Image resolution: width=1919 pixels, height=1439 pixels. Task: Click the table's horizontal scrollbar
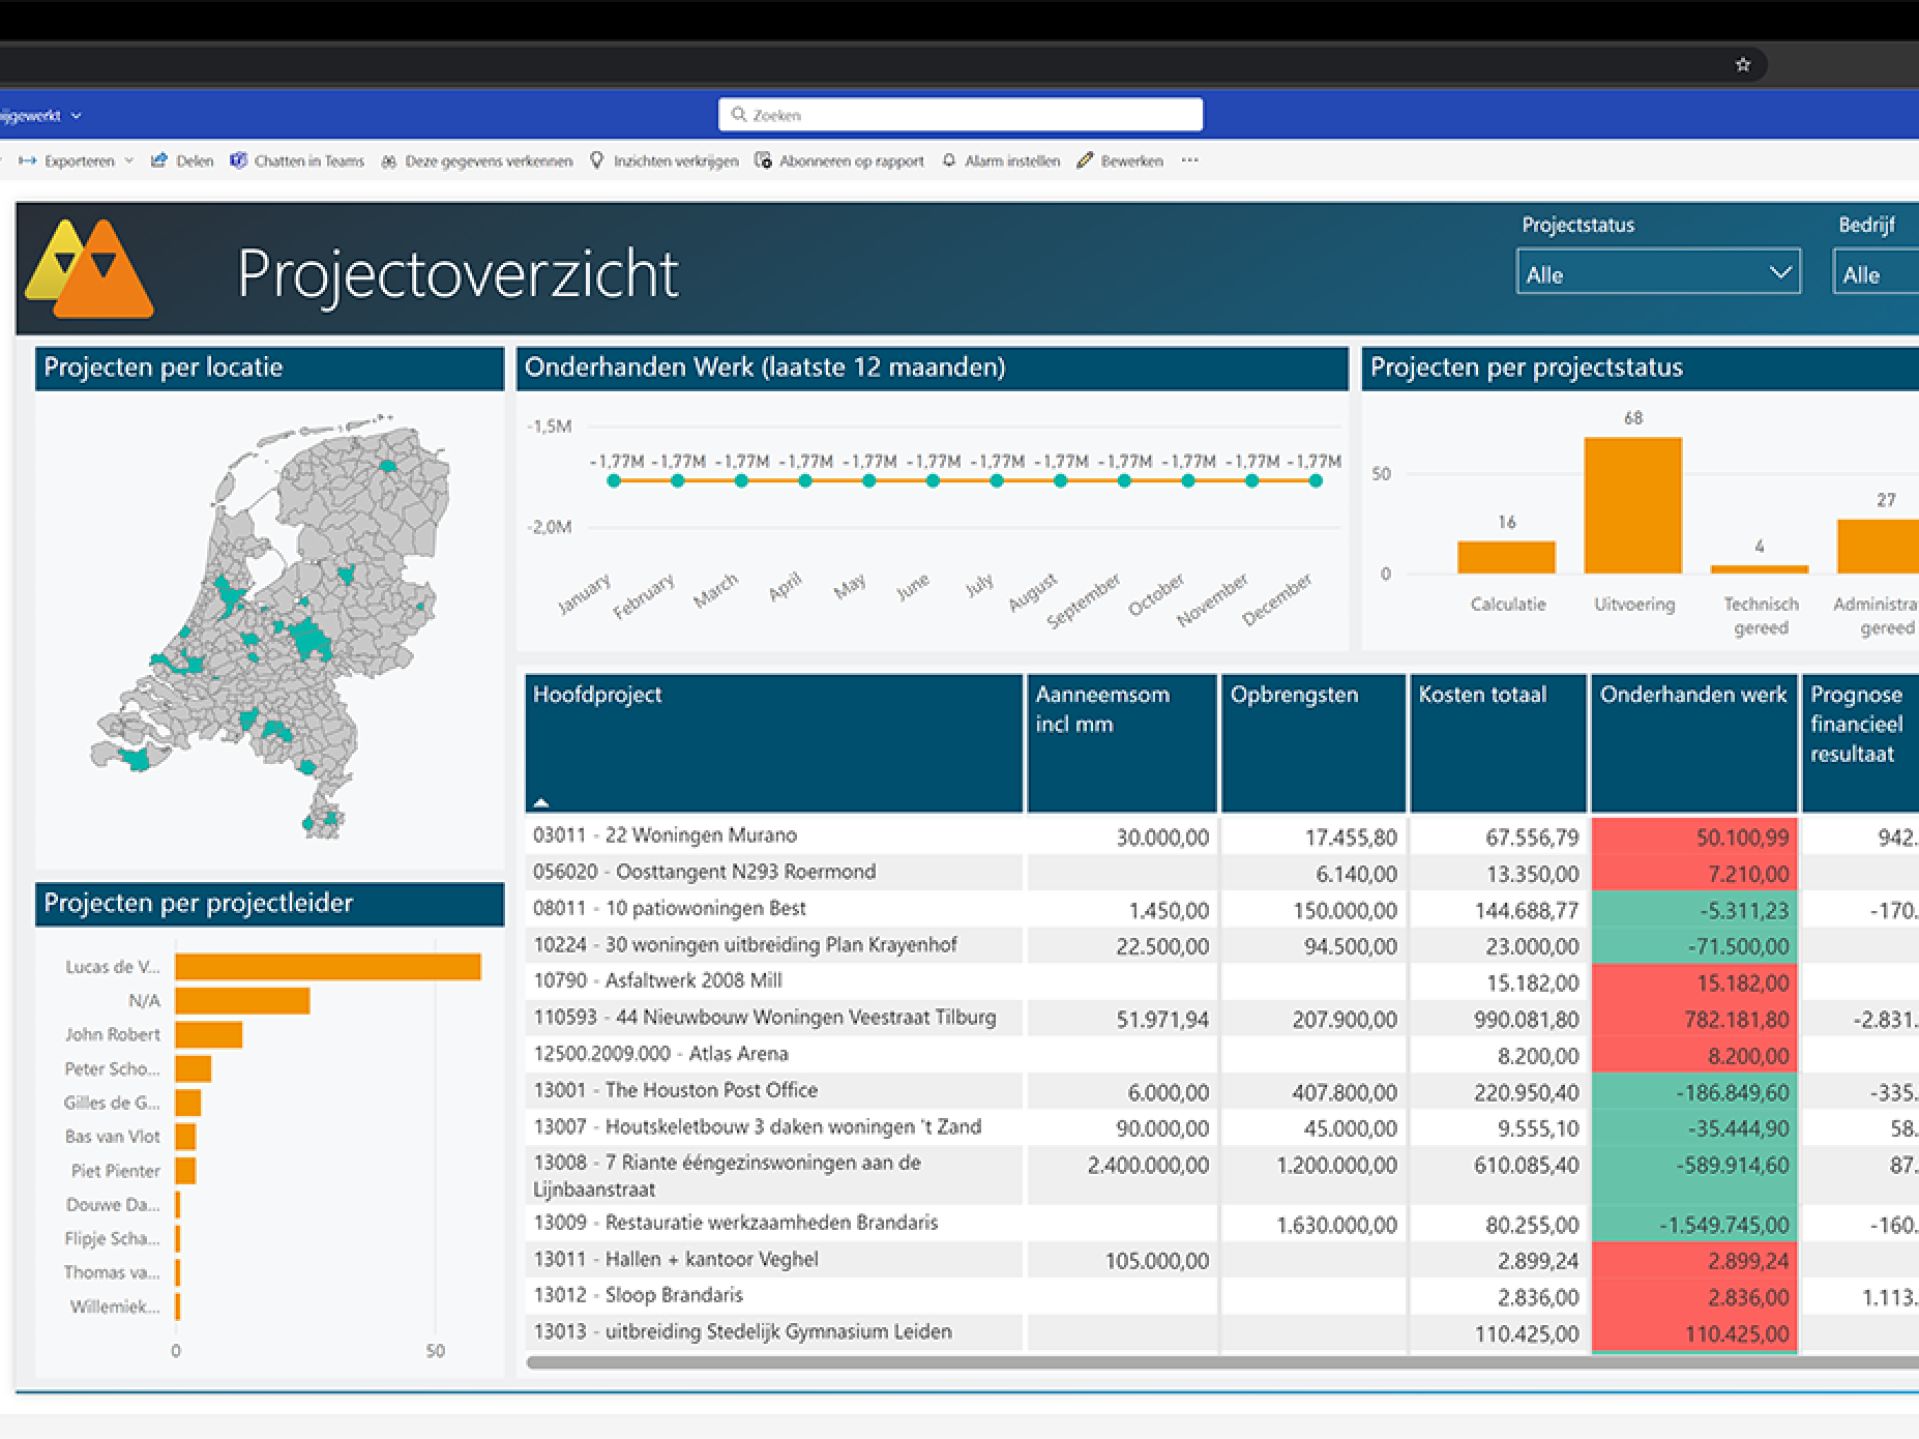coord(1200,1362)
